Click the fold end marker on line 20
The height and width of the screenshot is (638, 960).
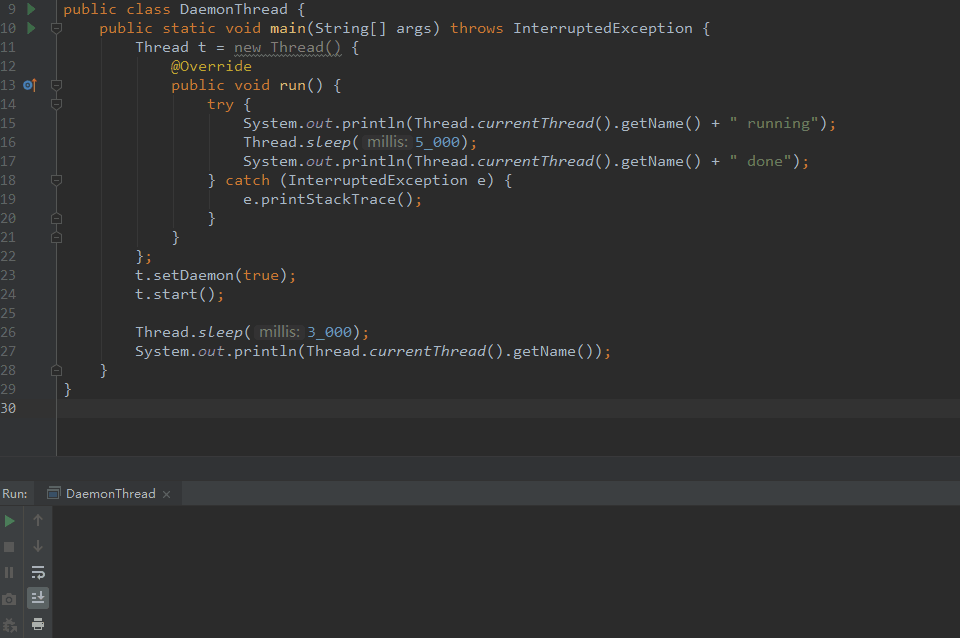[56, 218]
